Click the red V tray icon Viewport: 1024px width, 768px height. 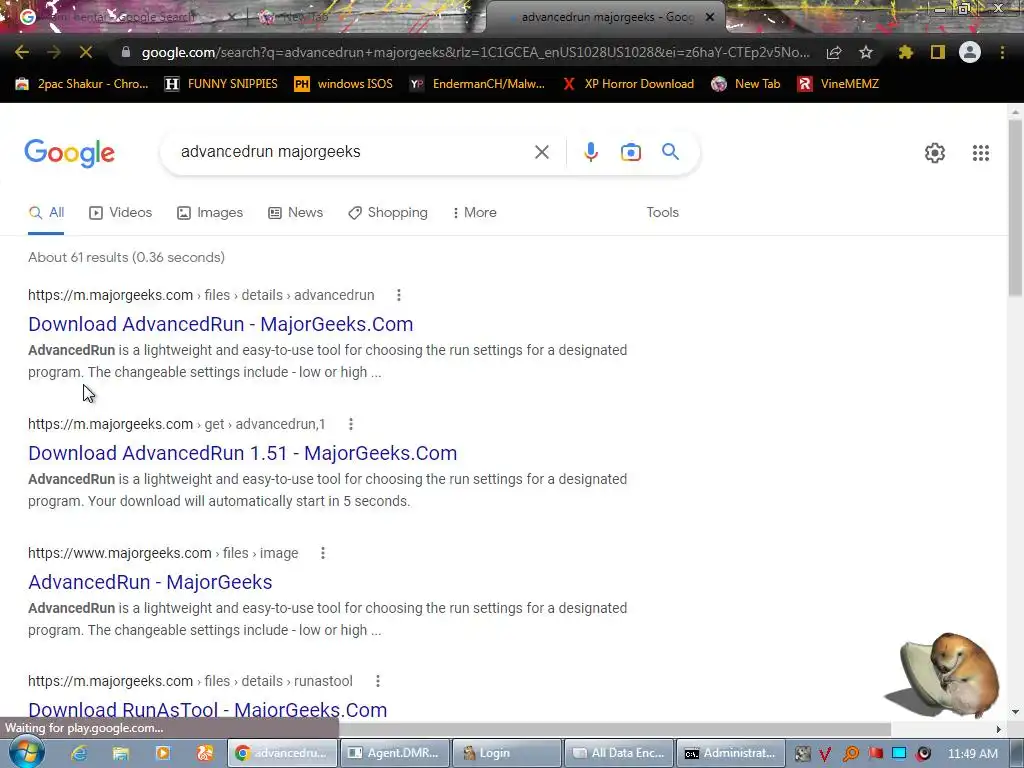pyautogui.click(x=825, y=754)
